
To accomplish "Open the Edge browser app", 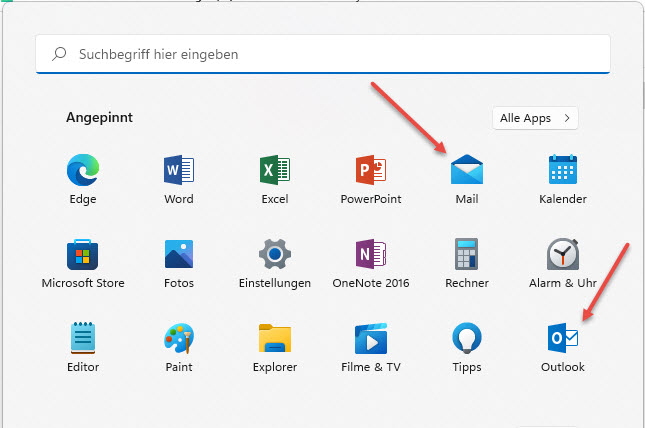I will tap(82, 172).
